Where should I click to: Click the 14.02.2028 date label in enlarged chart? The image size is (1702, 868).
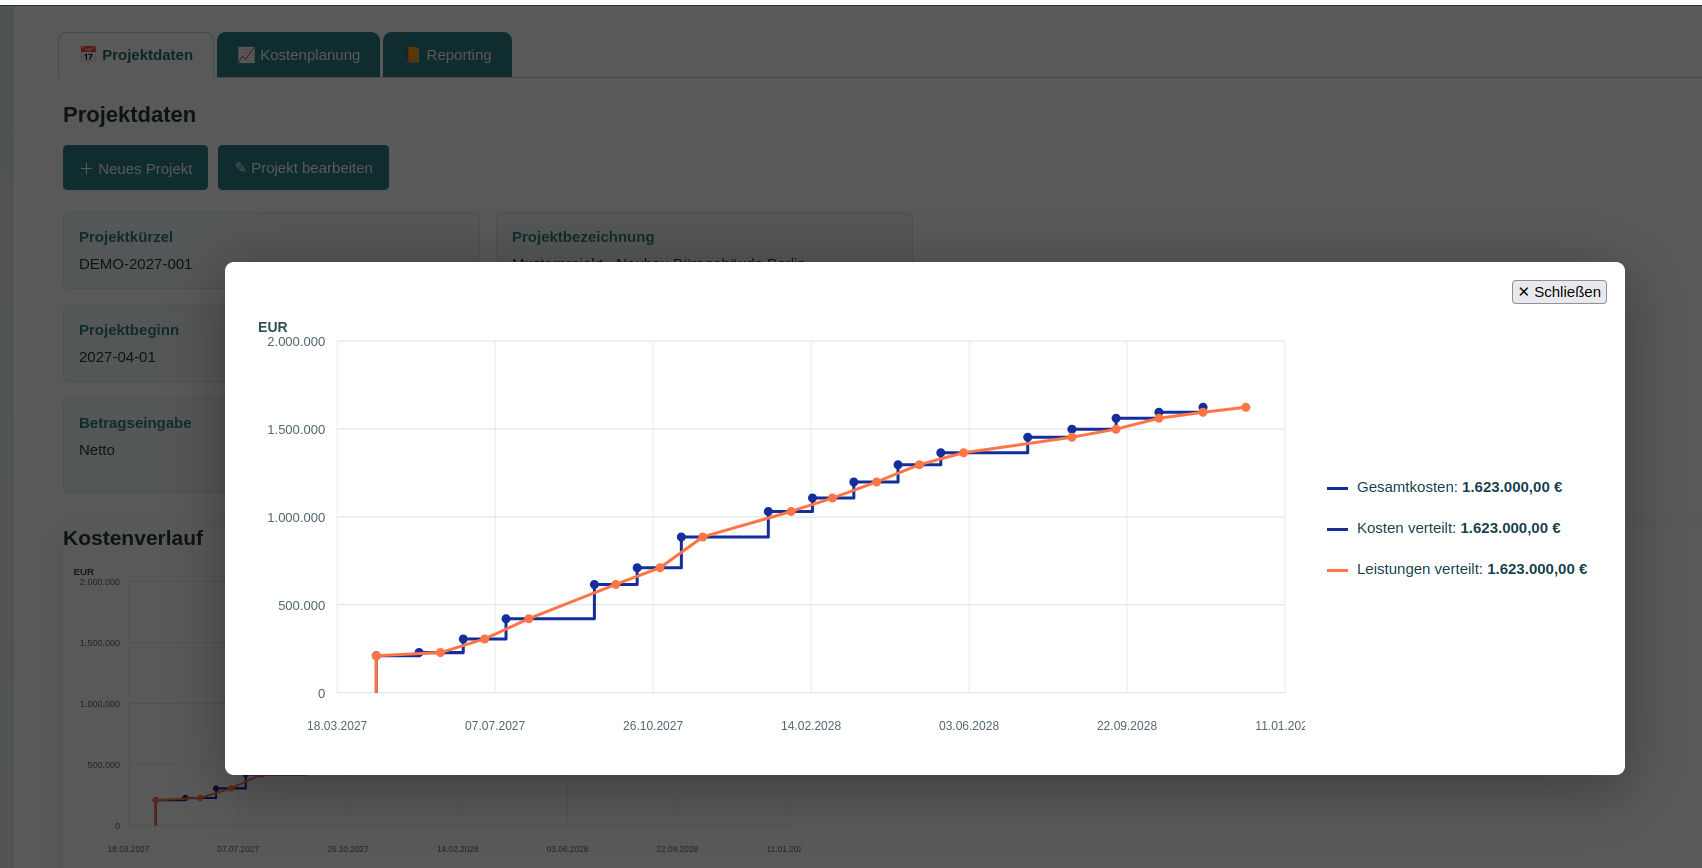coord(811,726)
